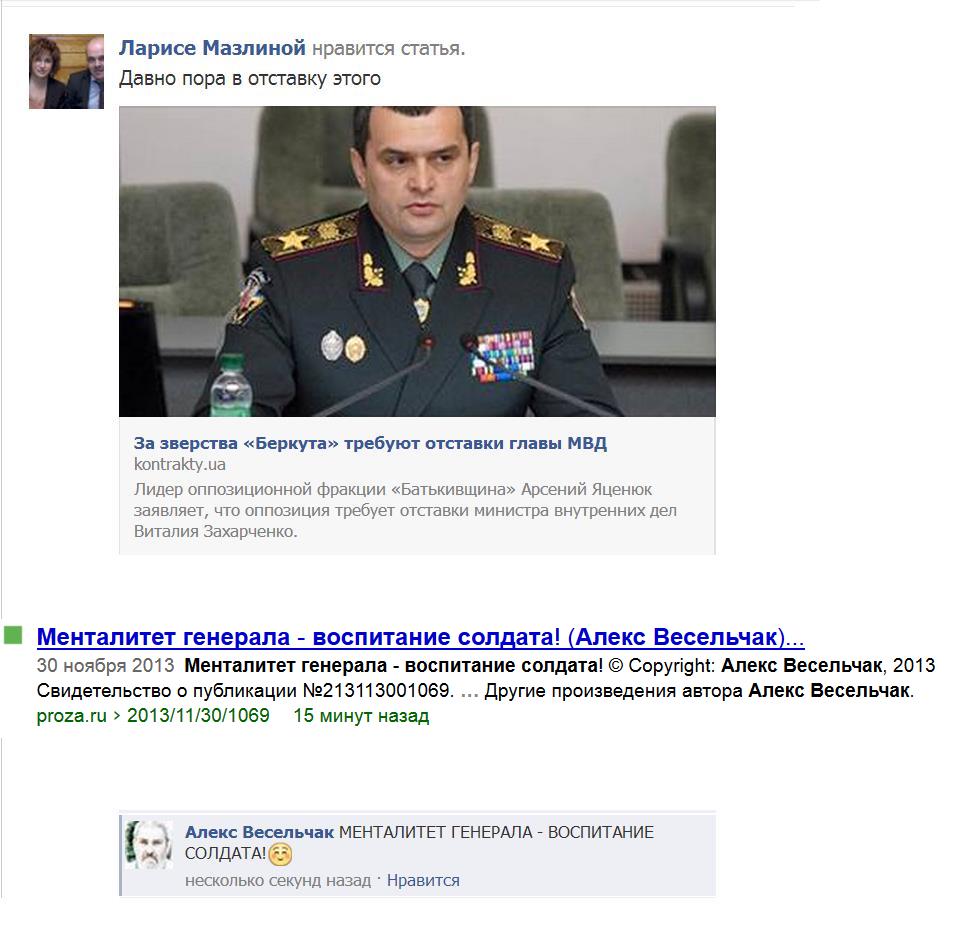Image resolution: width=956 pixels, height=937 pixels.
Task: Open the article photo of the uniformed minister
Action: click(417, 262)
